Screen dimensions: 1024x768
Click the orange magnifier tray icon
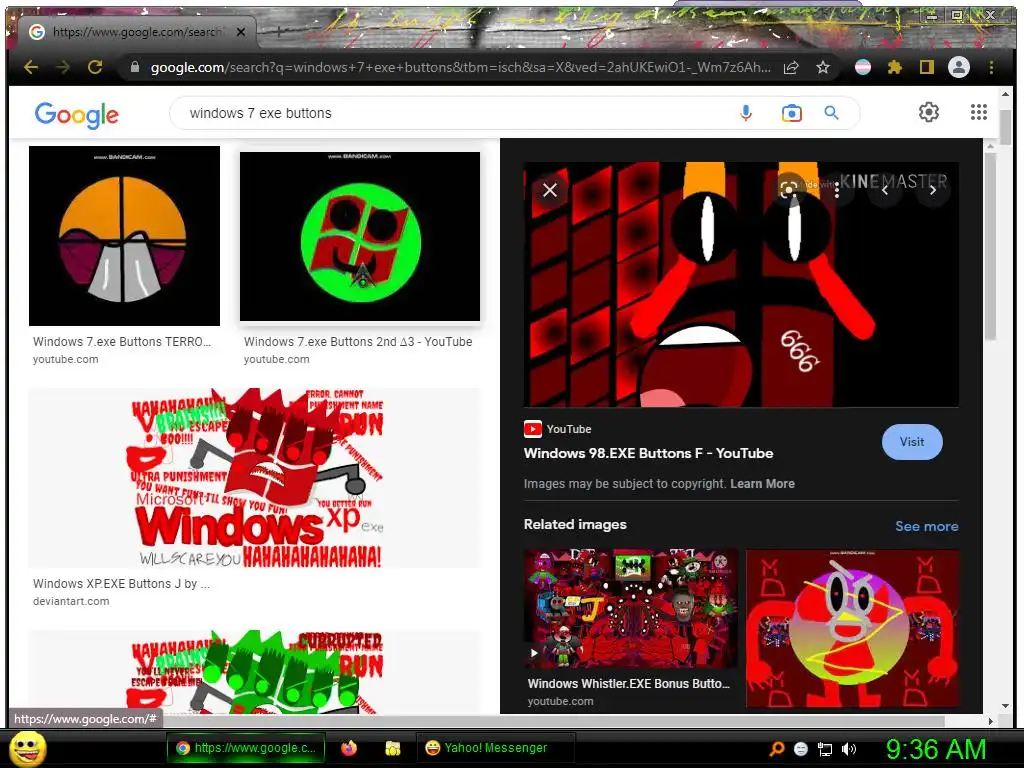point(776,749)
